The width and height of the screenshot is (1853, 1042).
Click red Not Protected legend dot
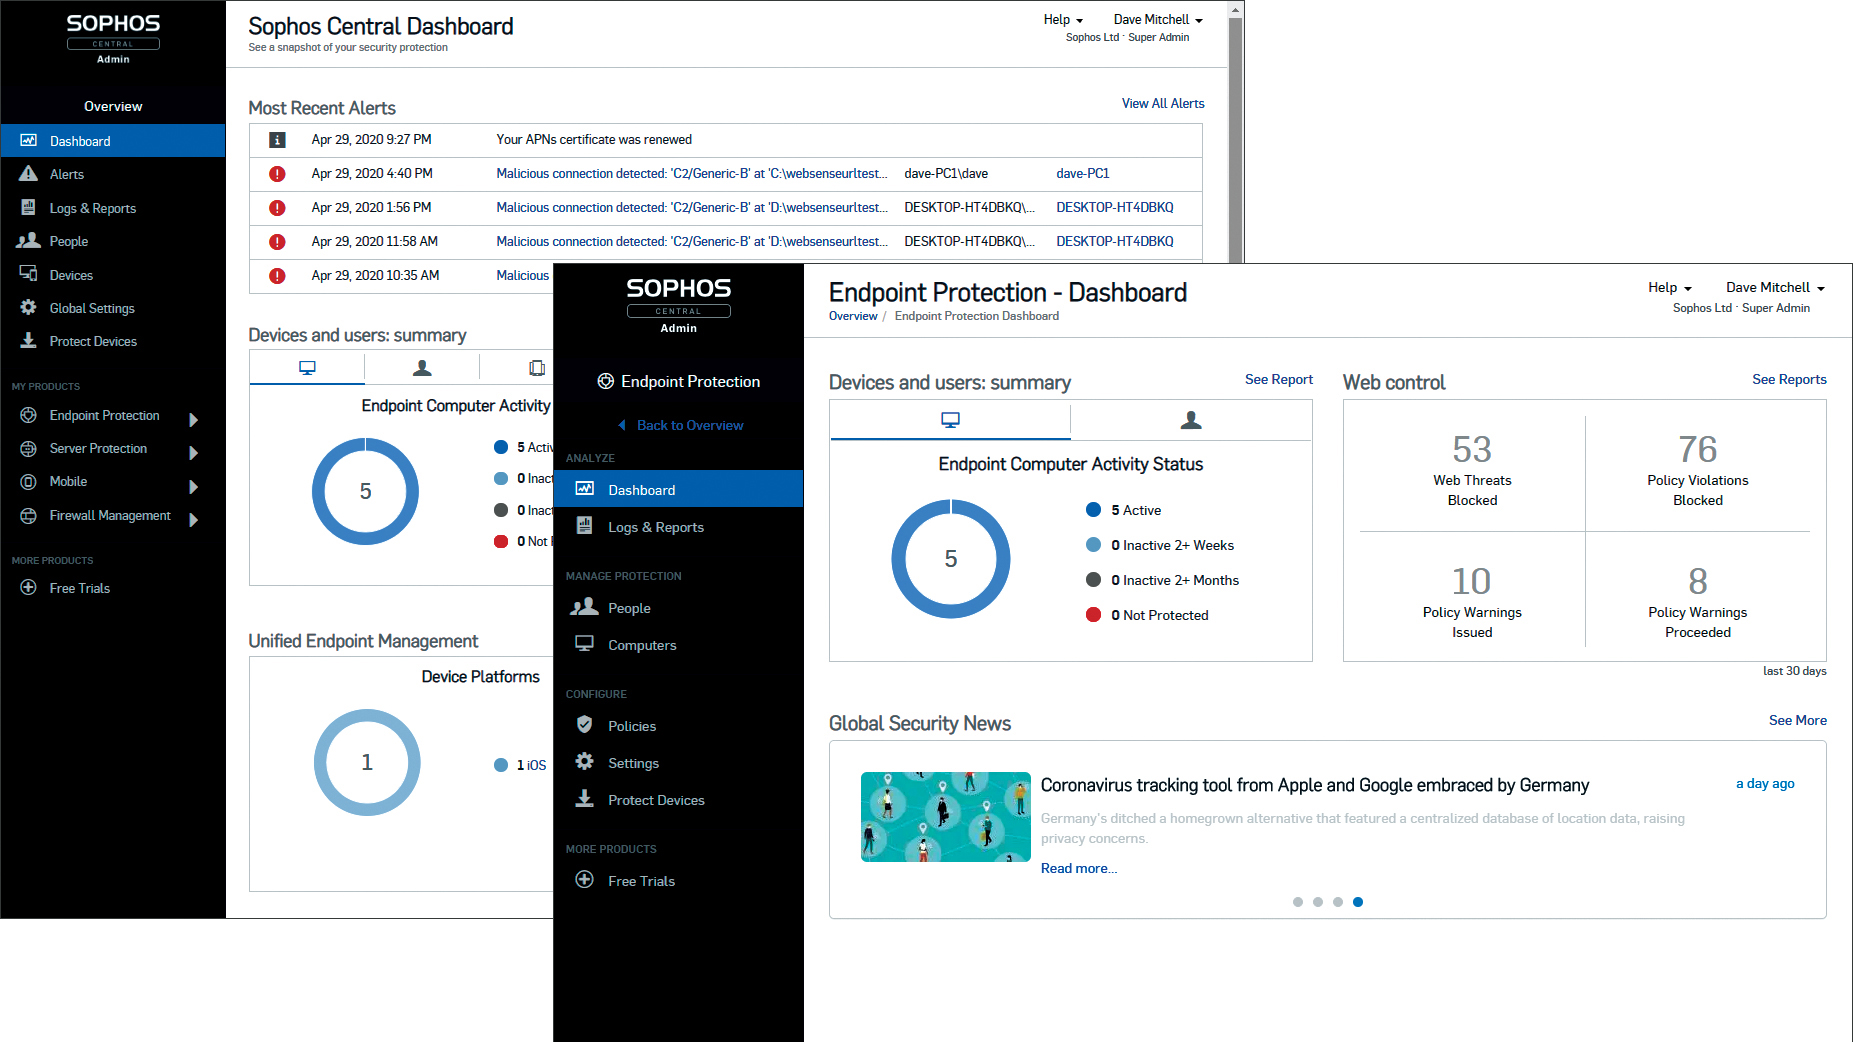coord(1094,615)
